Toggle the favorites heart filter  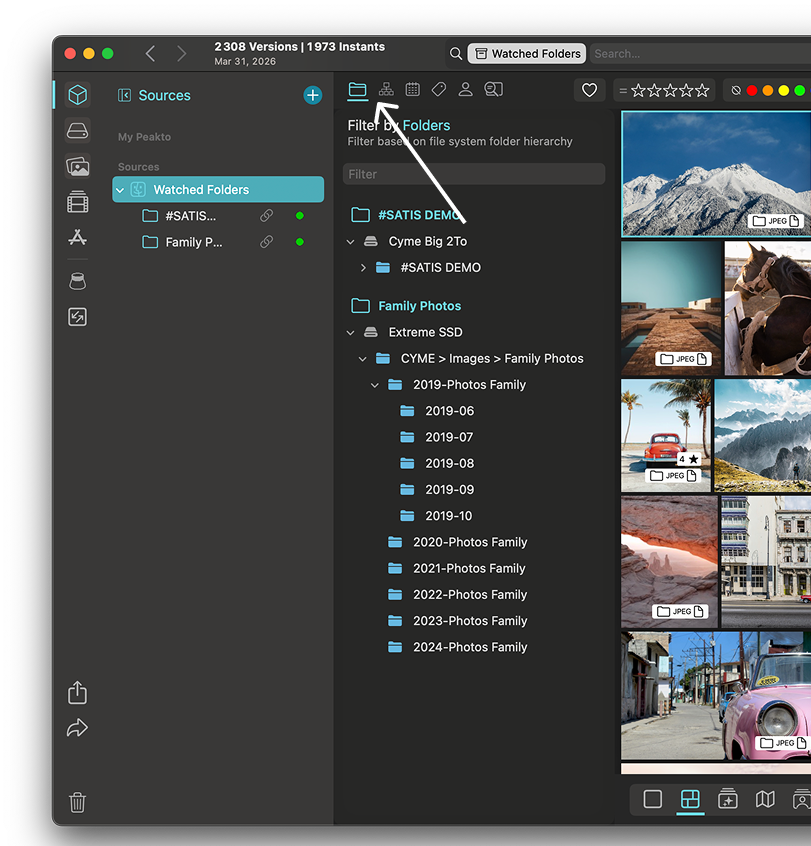[589, 91]
